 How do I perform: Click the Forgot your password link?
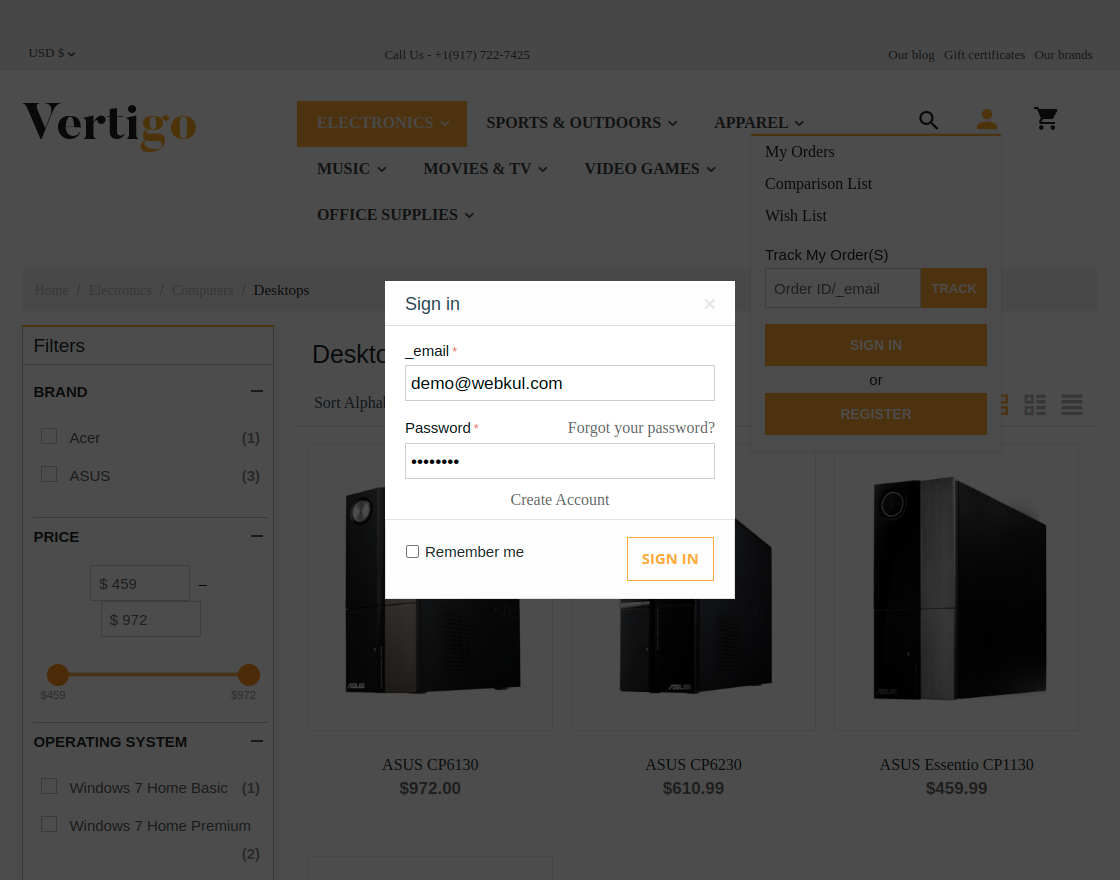641,427
